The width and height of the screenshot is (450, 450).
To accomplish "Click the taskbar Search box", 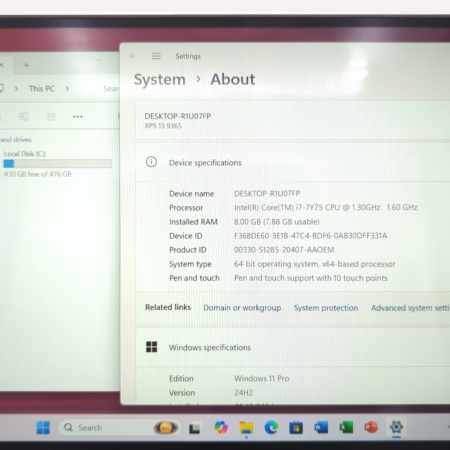I will click(x=120, y=427).
